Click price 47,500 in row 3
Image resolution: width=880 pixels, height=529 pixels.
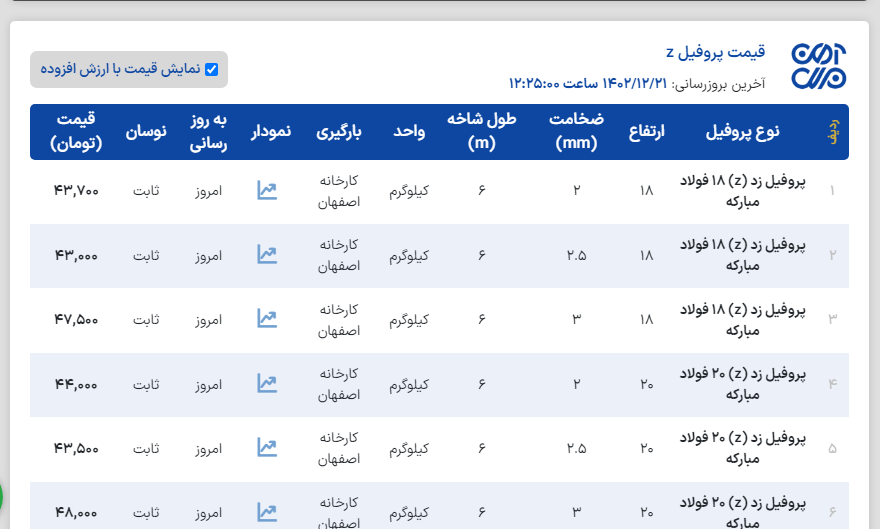[76, 319]
